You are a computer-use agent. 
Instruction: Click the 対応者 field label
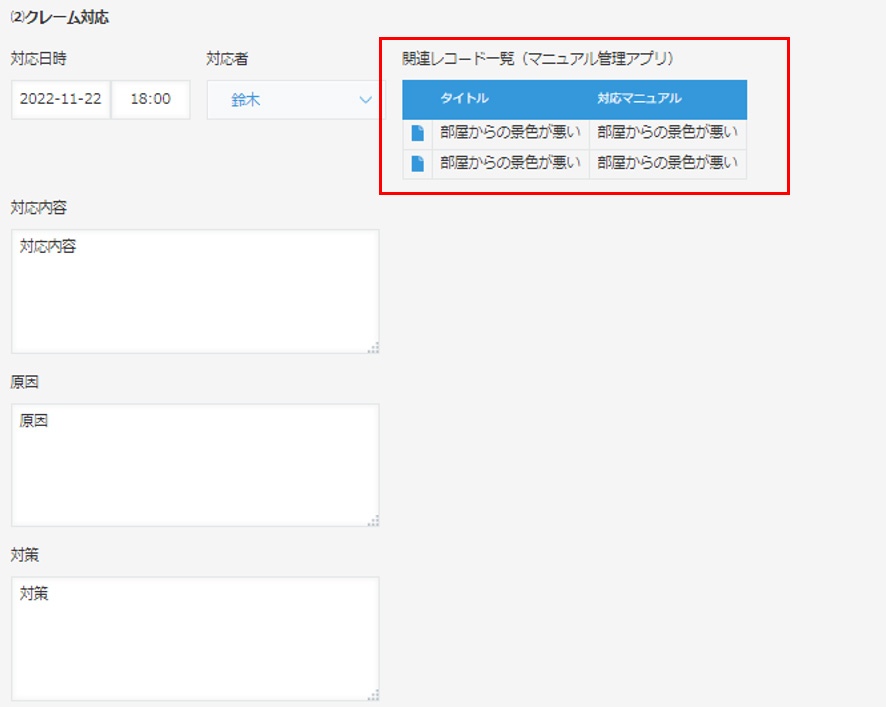(x=227, y=59)
